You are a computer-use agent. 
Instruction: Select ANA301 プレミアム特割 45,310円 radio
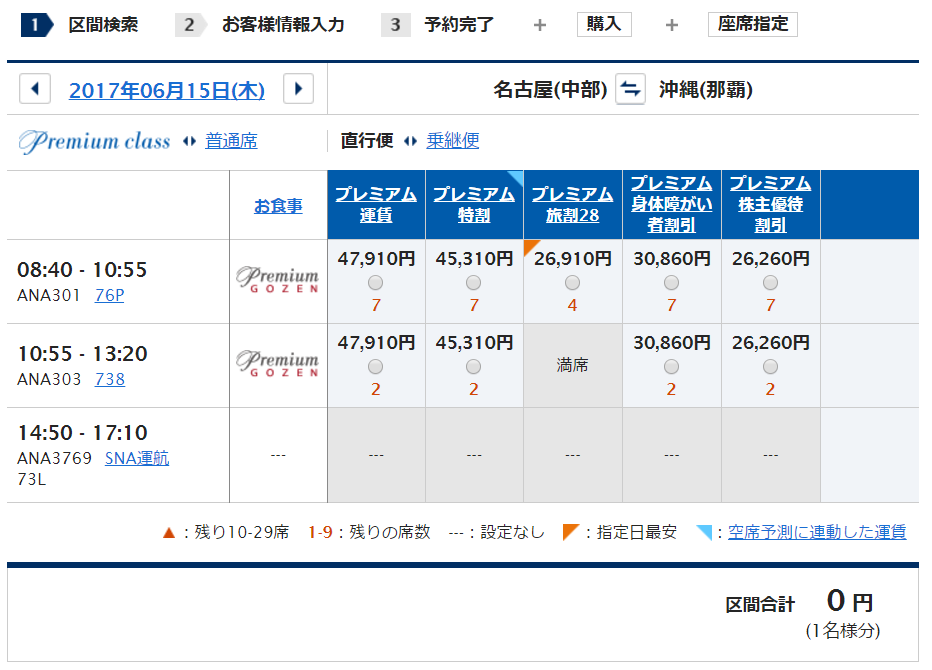(474, 282)
